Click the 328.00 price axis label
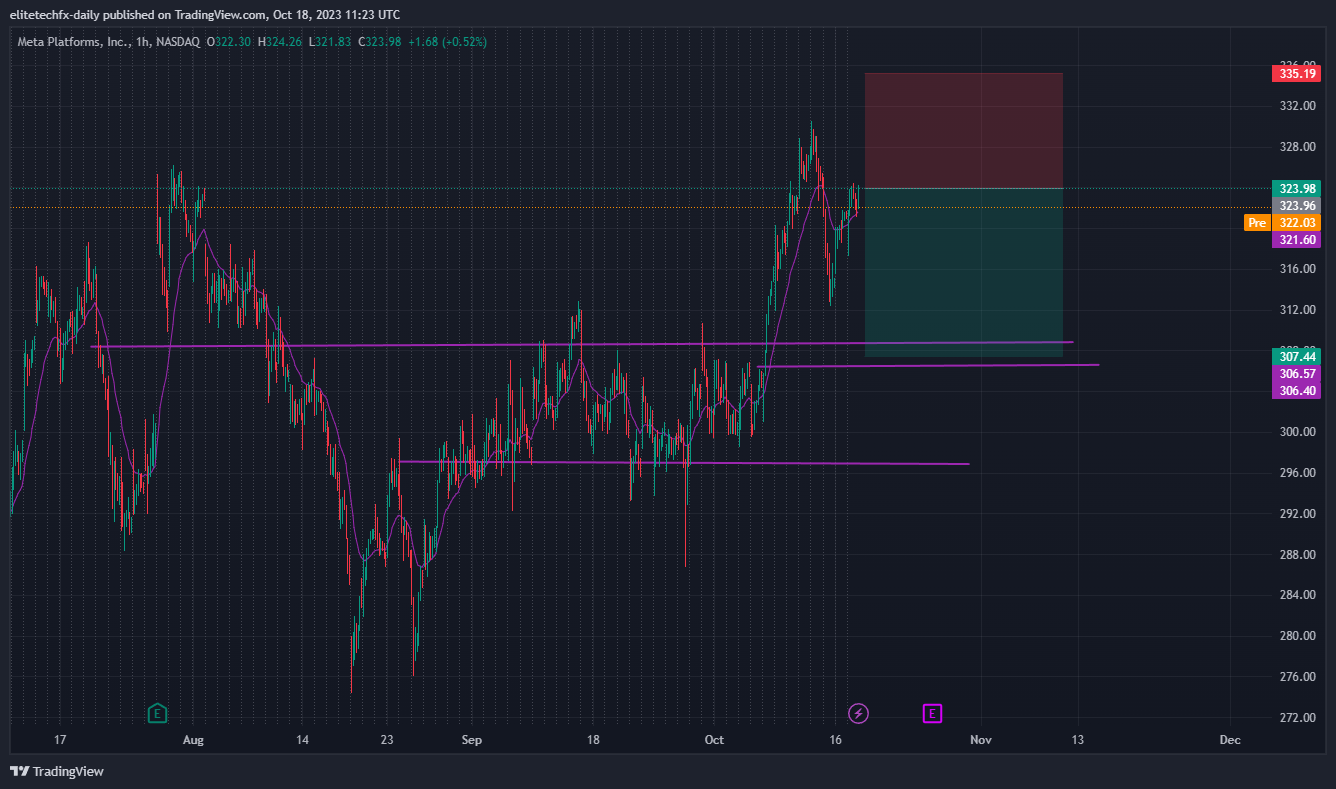The width and height of the screenshot is (1336, 789). (1297, 147)
